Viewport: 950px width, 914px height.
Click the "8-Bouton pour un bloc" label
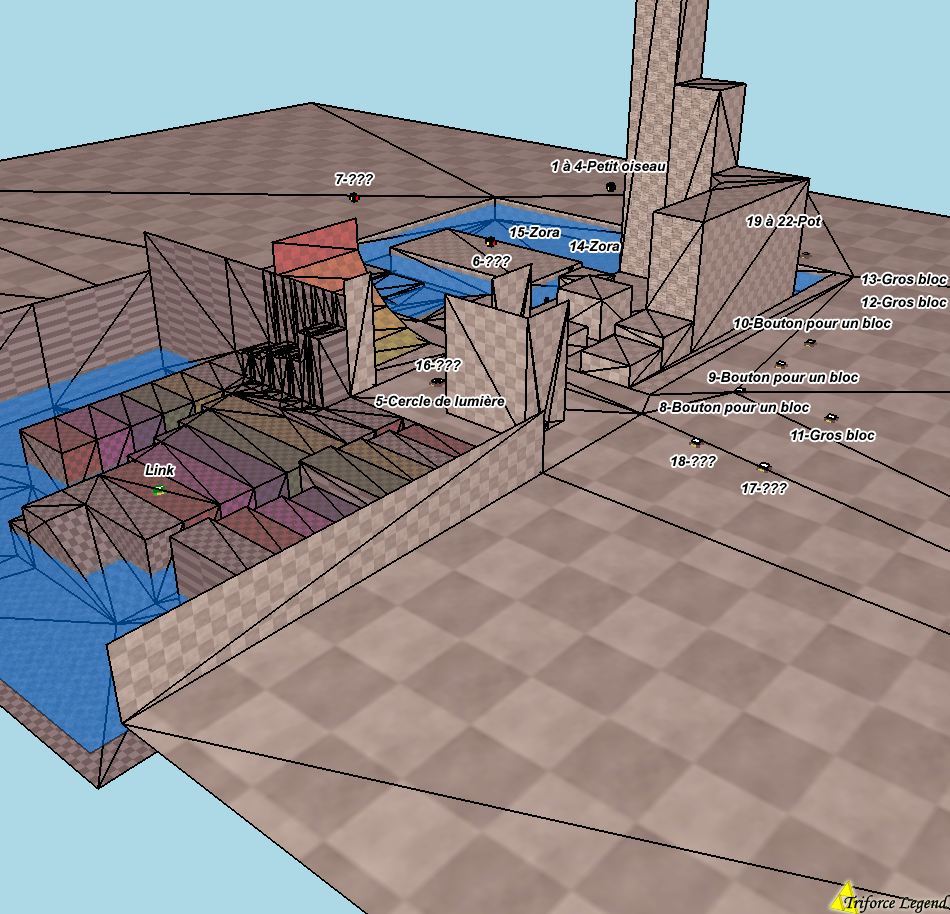[x=734, y=408]
